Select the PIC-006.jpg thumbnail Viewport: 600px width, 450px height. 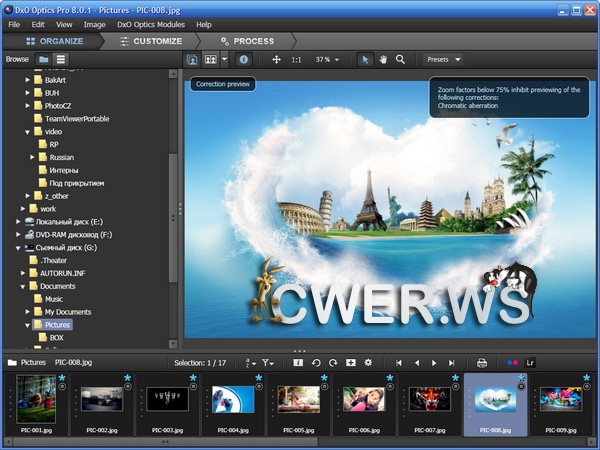(363, 400)
